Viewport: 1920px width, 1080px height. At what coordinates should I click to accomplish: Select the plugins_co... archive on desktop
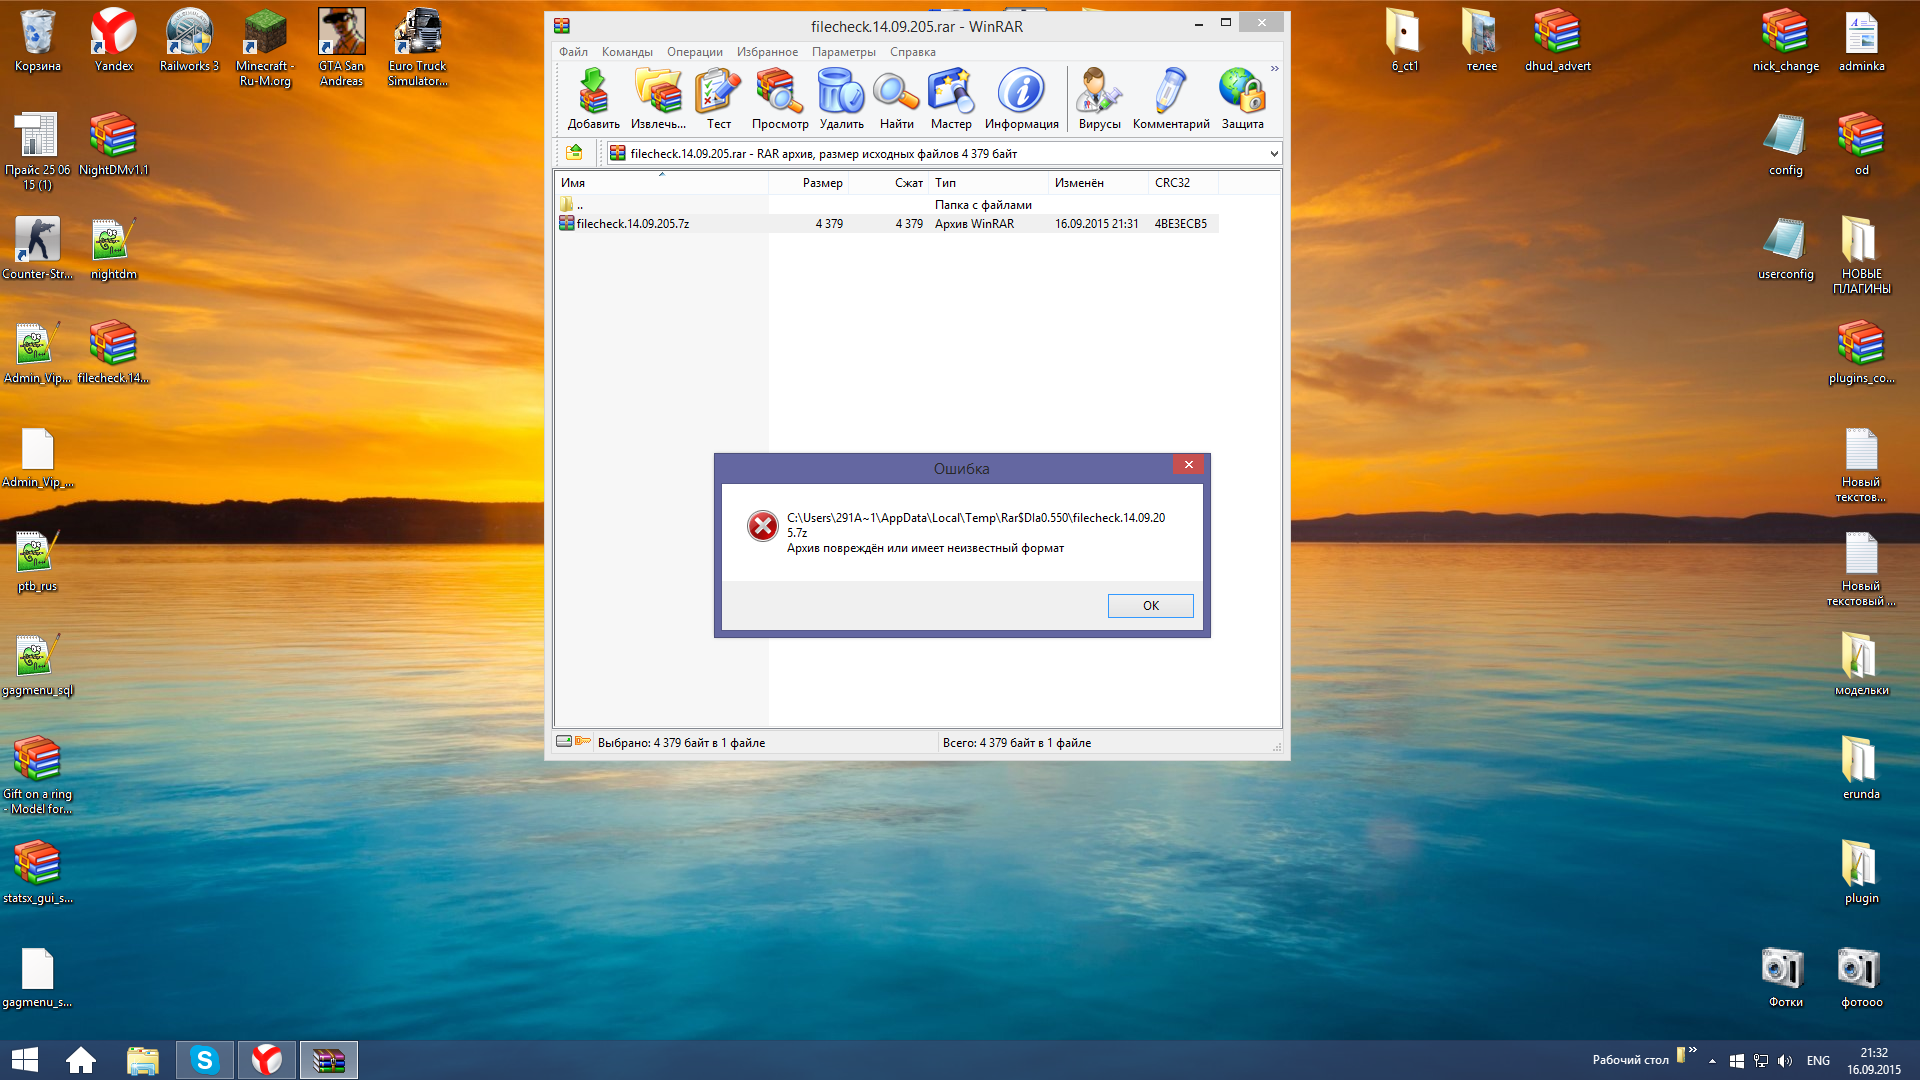[x=1861, y=353]
